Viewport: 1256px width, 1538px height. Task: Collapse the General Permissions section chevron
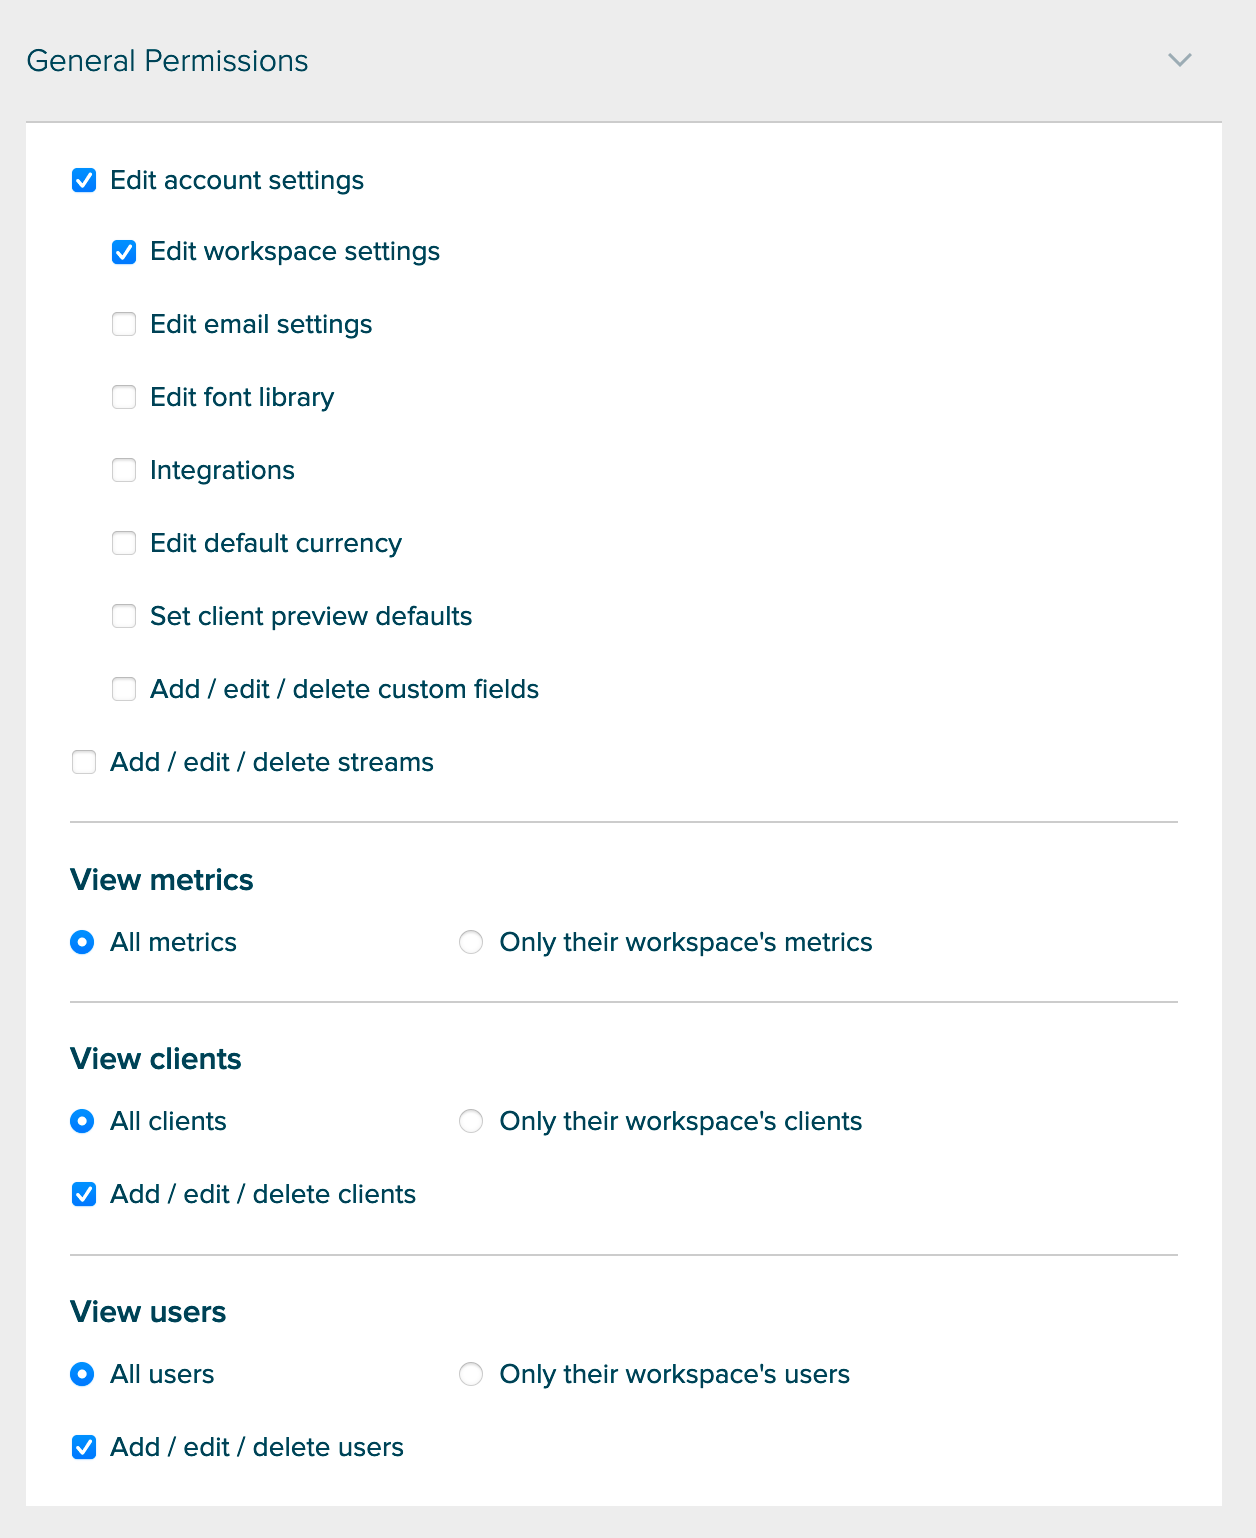click(1180, 60)
